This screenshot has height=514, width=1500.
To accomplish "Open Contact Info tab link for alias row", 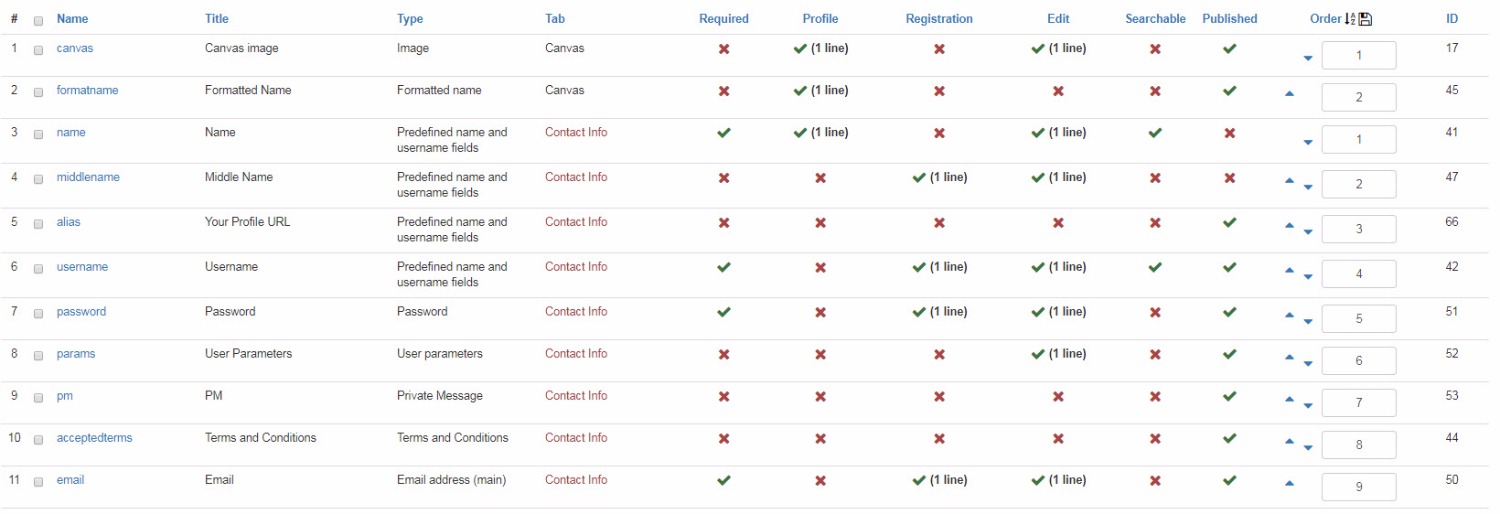I will tap(576, 222).
